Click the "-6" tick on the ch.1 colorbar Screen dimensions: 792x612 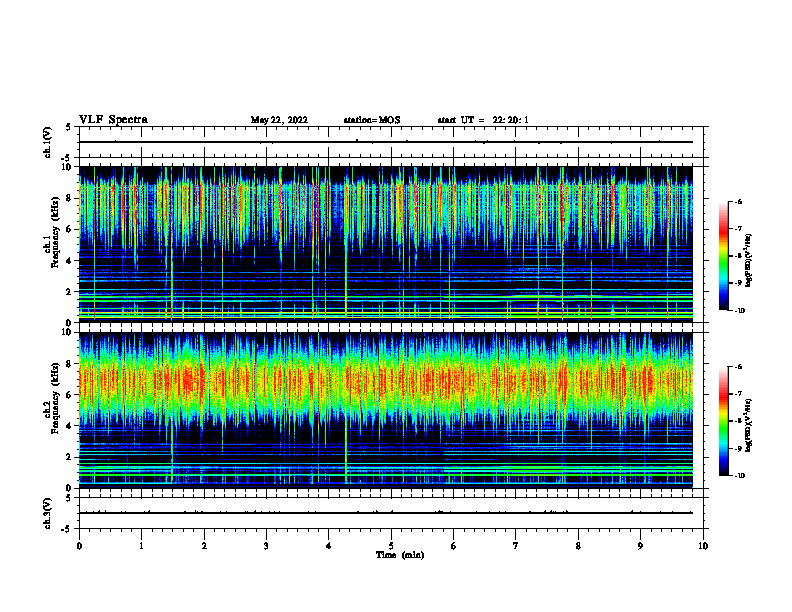[738, 201]
